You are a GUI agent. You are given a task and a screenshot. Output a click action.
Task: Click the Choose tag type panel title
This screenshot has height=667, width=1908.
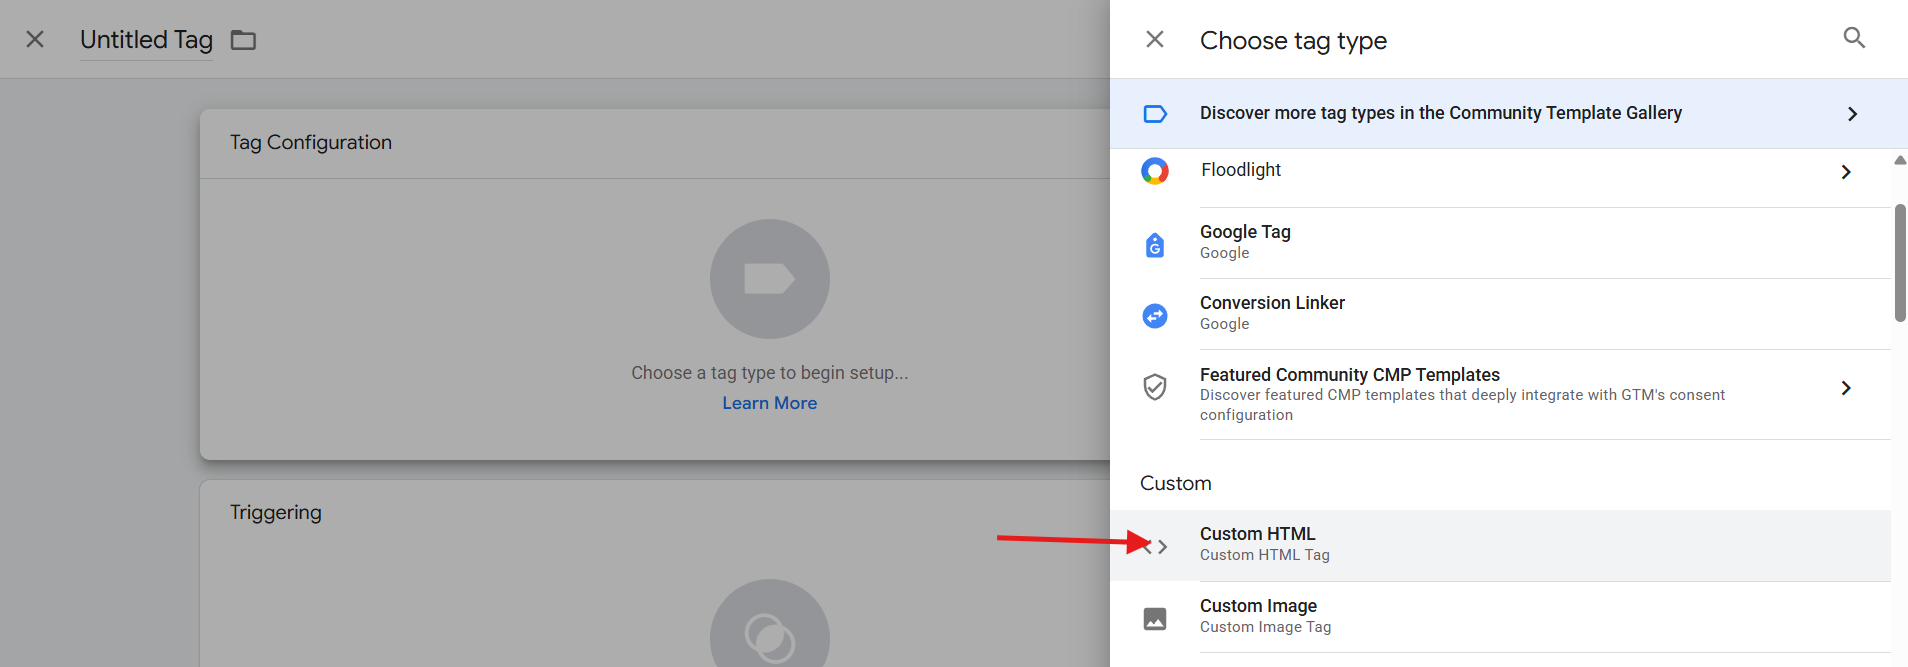tap(1293, 40)
